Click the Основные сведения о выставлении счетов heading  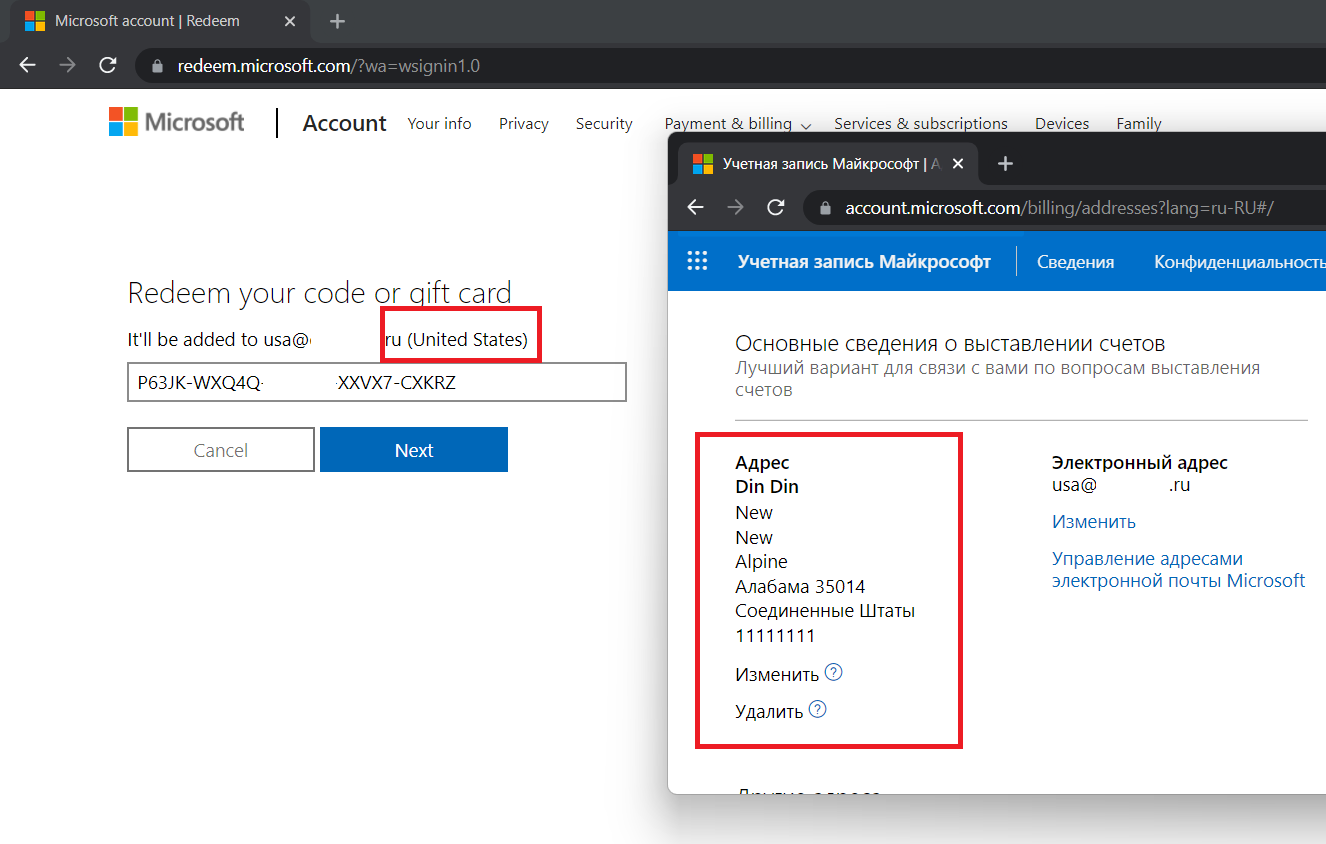click(950, 344)
